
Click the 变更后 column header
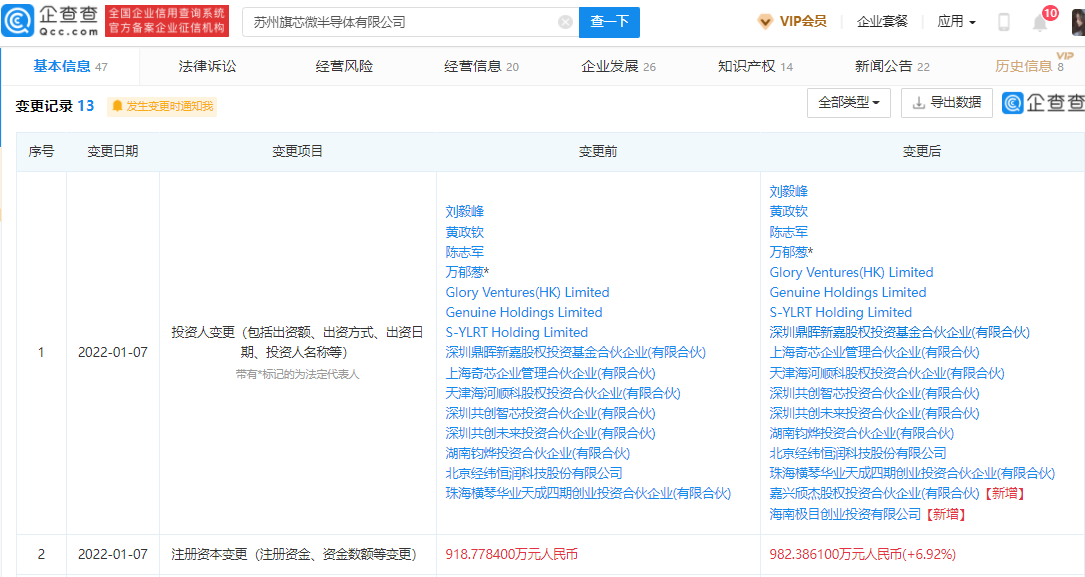click(922, 151)
